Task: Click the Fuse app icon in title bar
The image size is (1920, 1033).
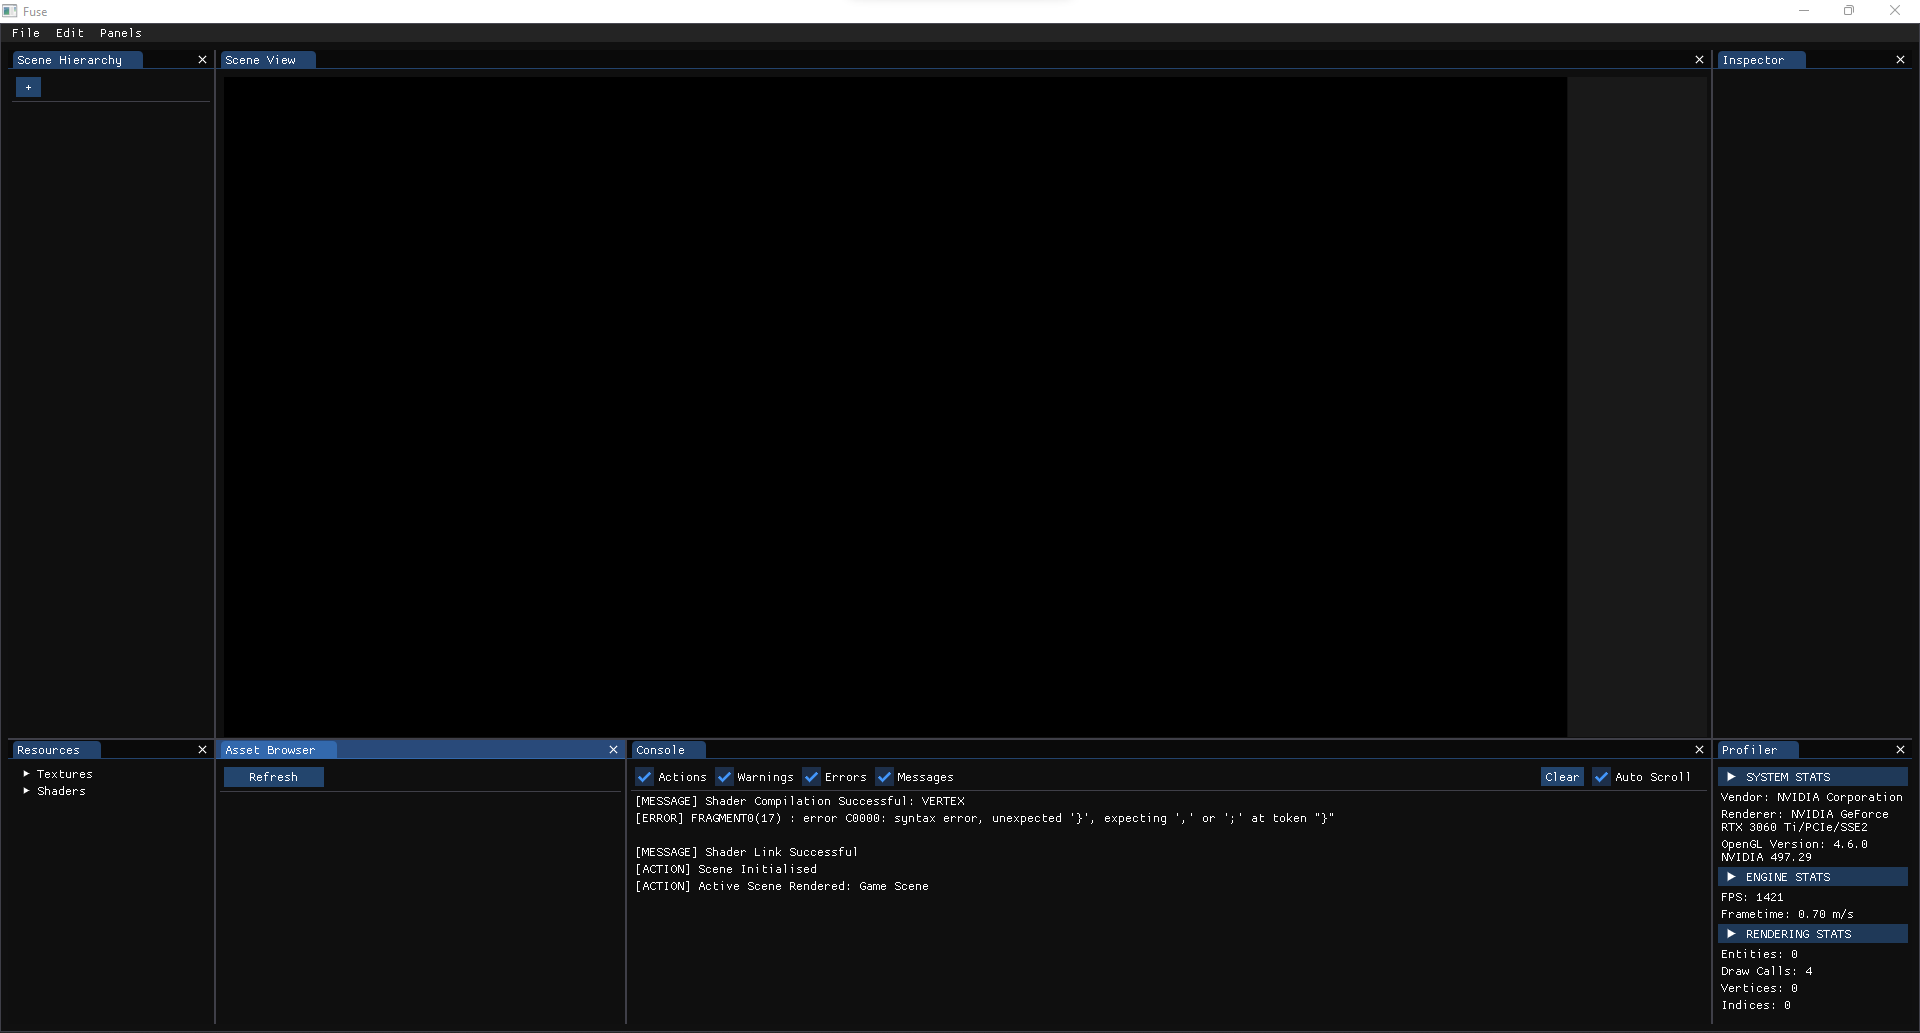Action: 10,11
